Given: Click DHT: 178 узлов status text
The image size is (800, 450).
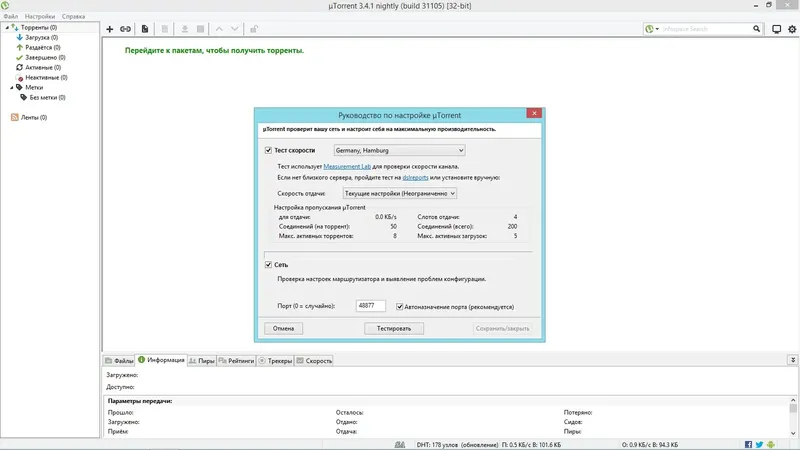Looking at the screenshot, I should (457, 445).
